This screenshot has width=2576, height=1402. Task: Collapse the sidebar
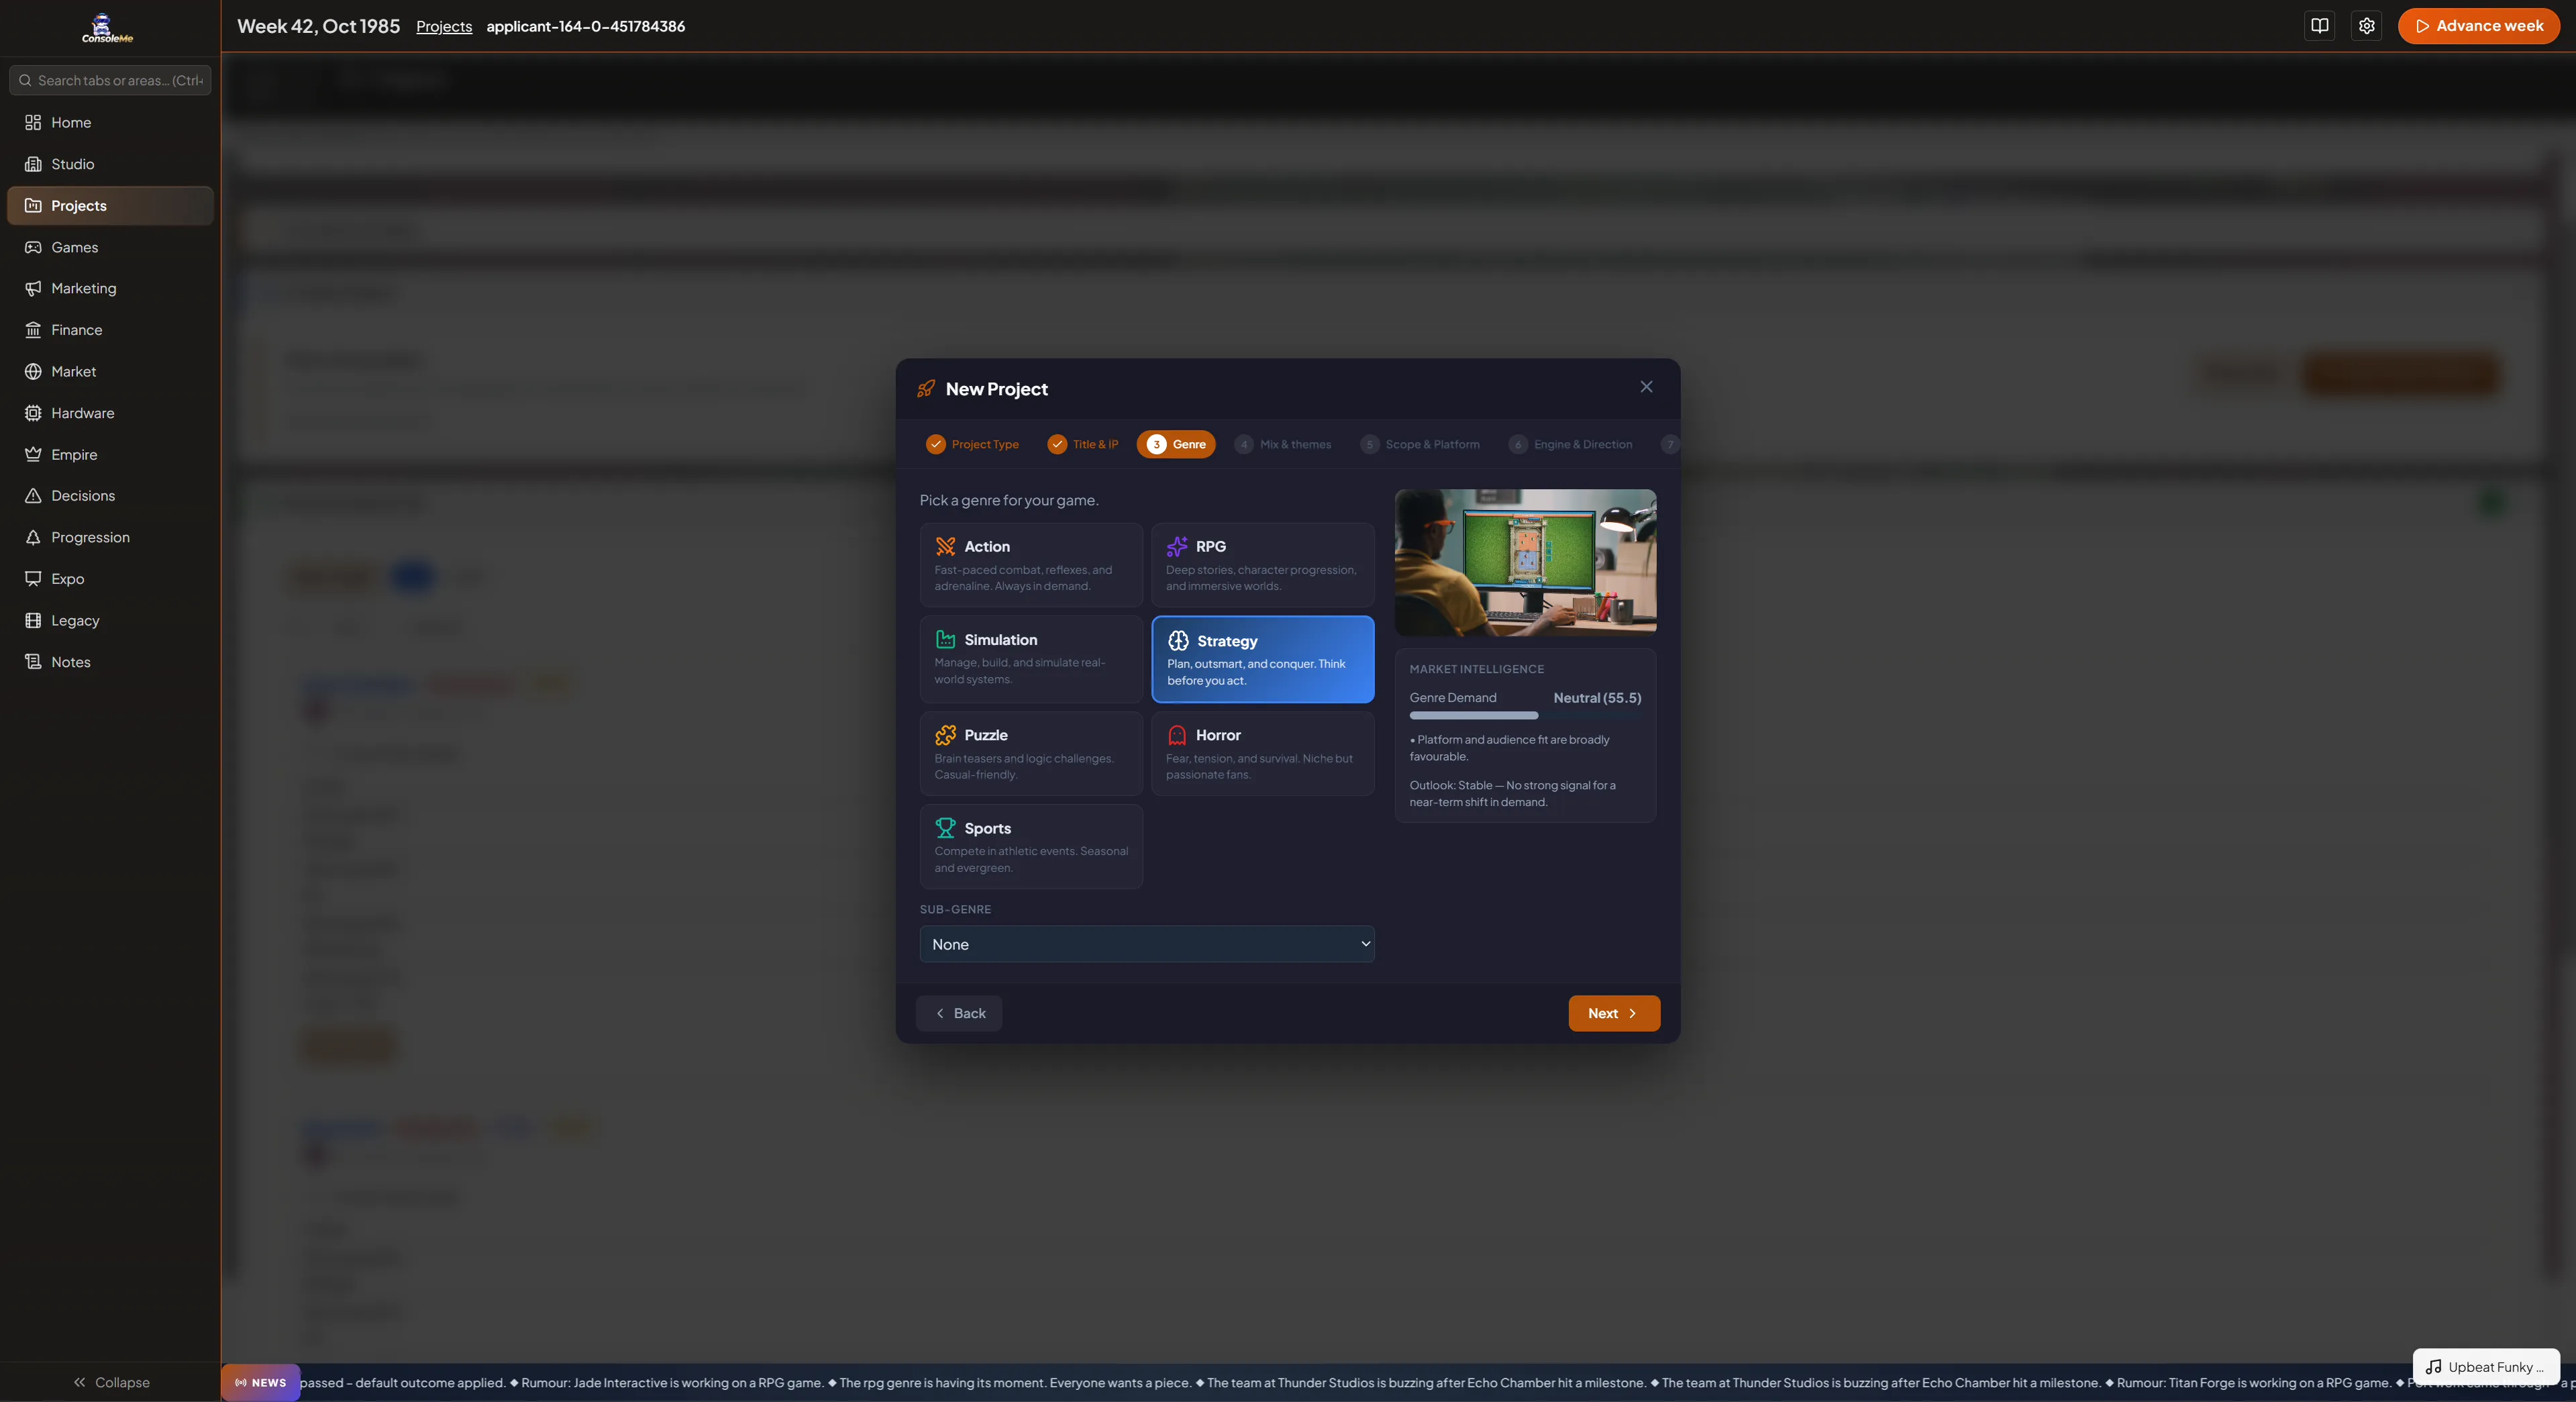[110, 1382]
